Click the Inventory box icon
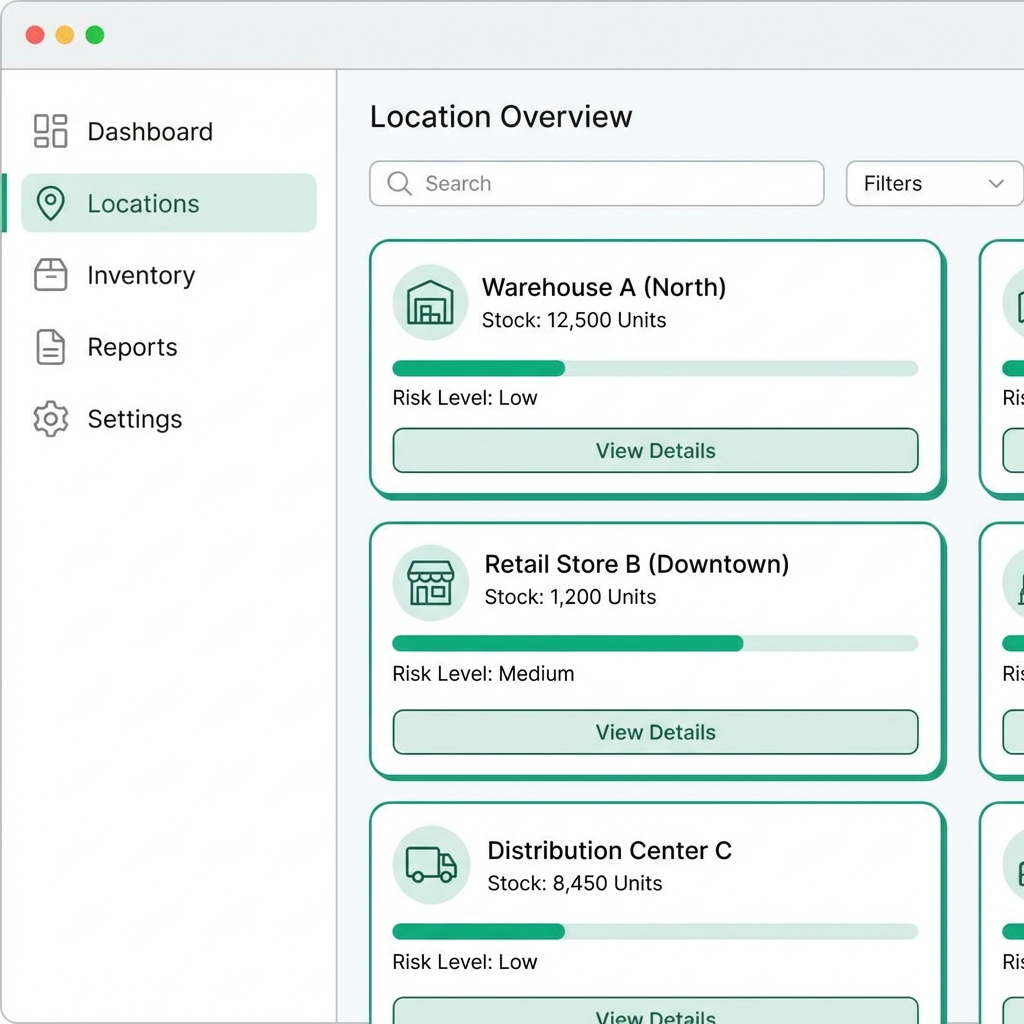1024x1024 pixels. click(x=50, y=275)
